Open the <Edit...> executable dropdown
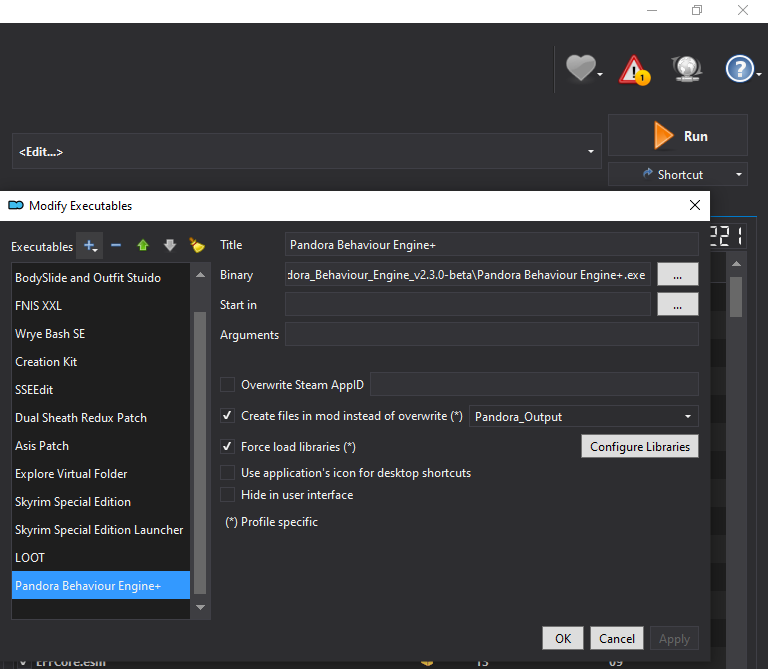This screenshot has height=669, width=768. pyautogui.click(x=307, y=151)
